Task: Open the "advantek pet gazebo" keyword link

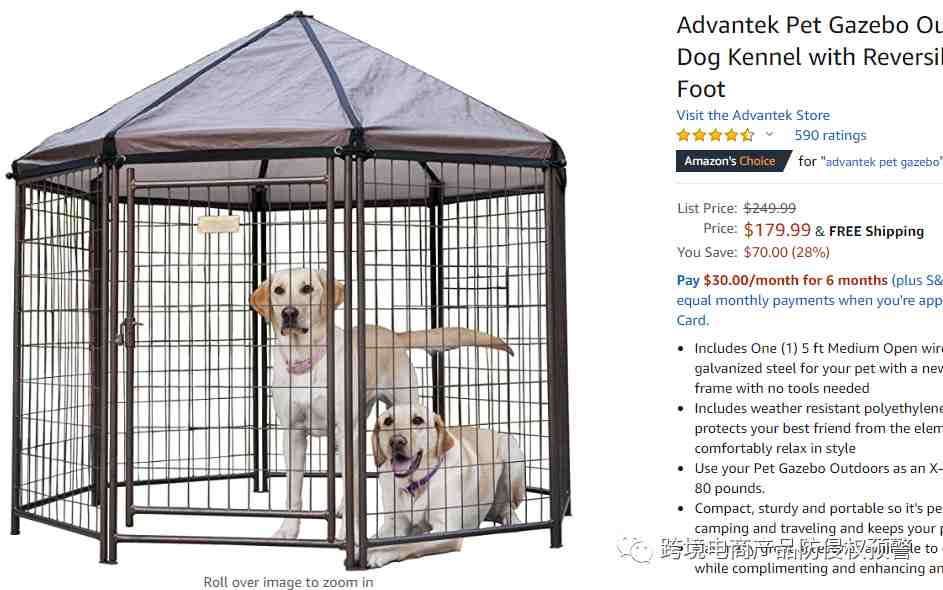Action: tap(882, 162)
